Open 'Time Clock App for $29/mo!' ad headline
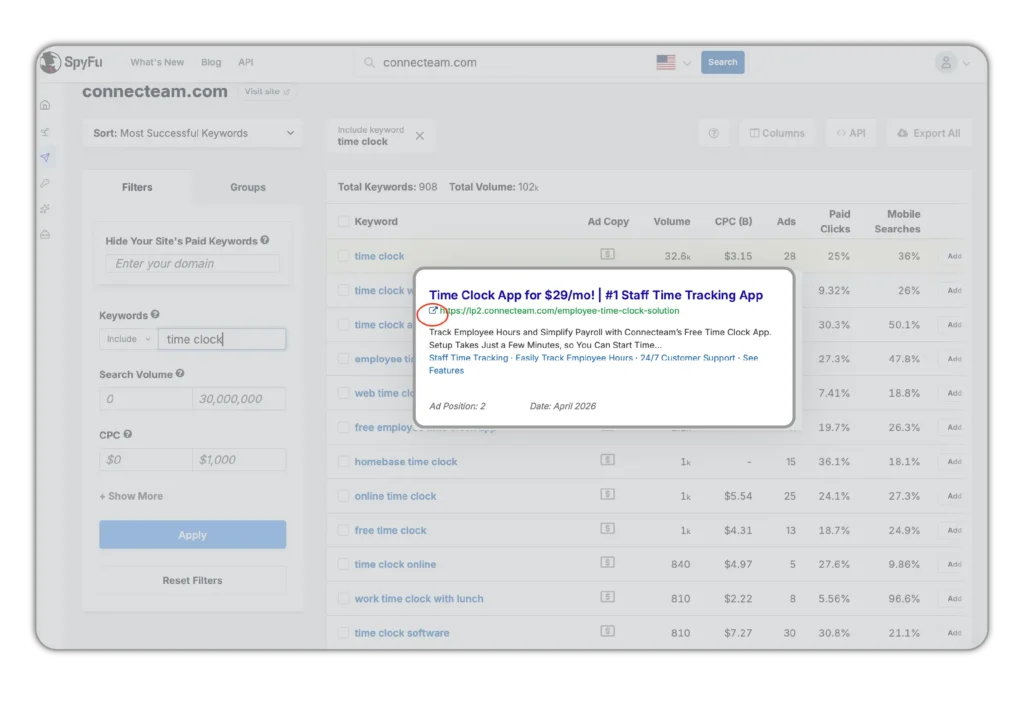The image size is (1024, 723). (596, 295)
